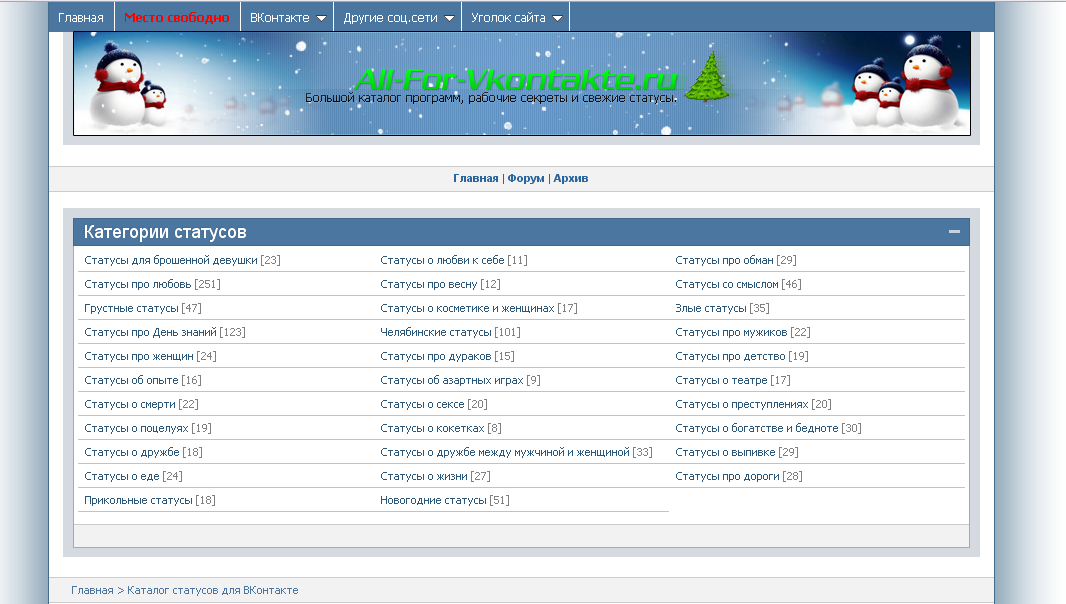Open the Главная nav menu item
Screen dimensions: 1066x604
coord(81,18)
